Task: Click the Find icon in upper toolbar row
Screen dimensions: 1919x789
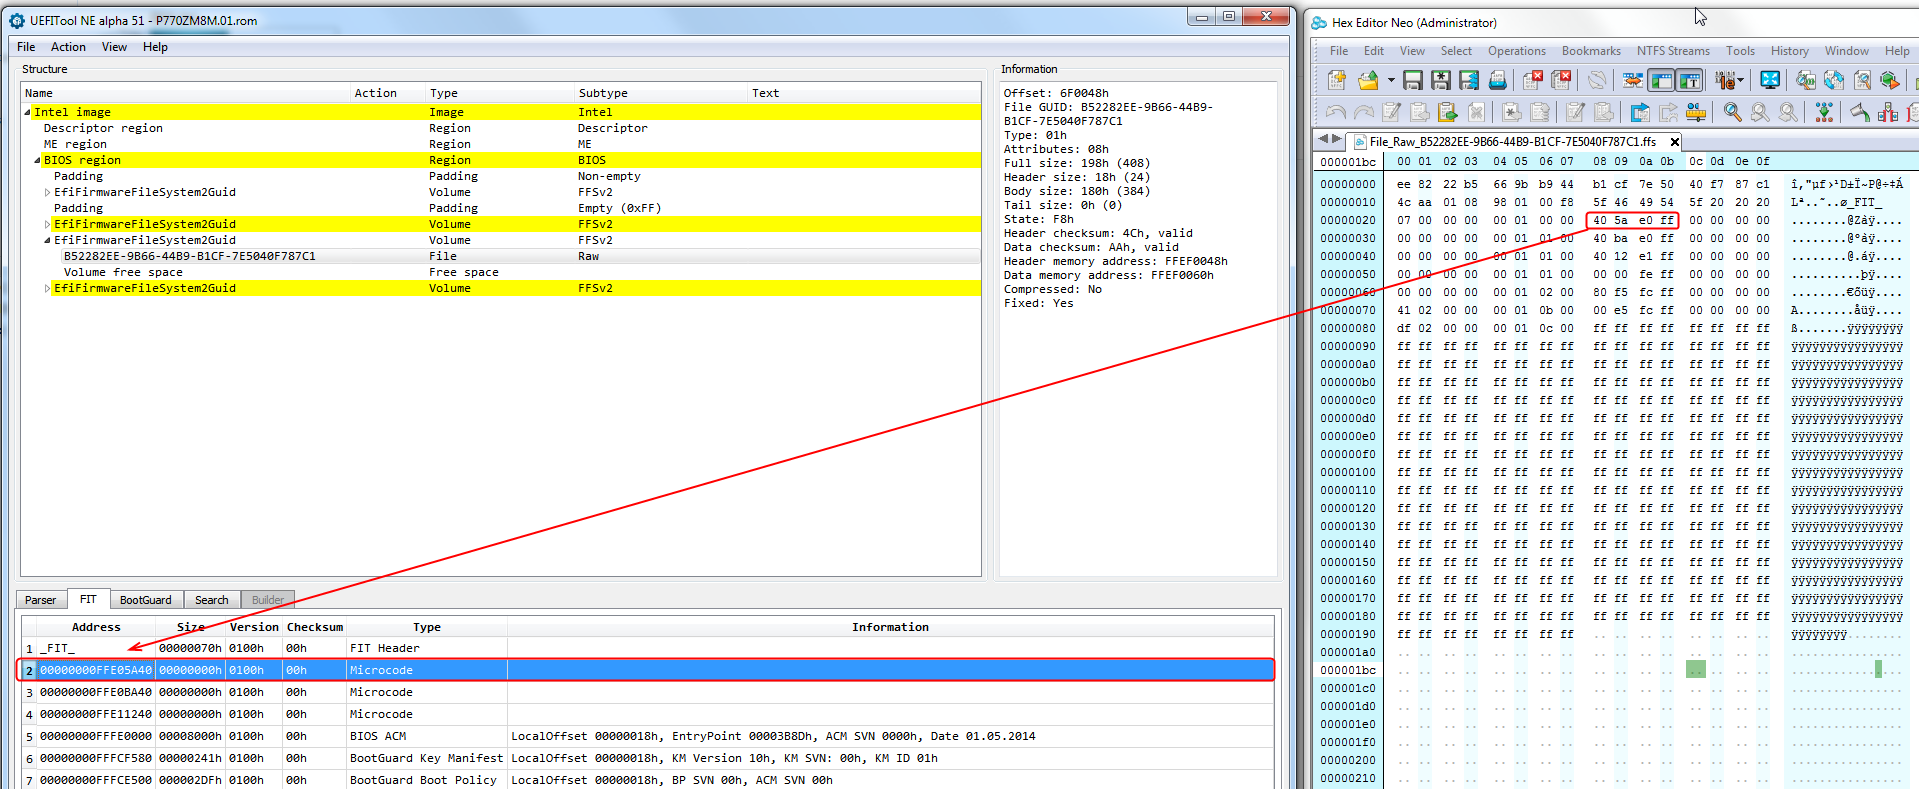Action: [1806, 80]
